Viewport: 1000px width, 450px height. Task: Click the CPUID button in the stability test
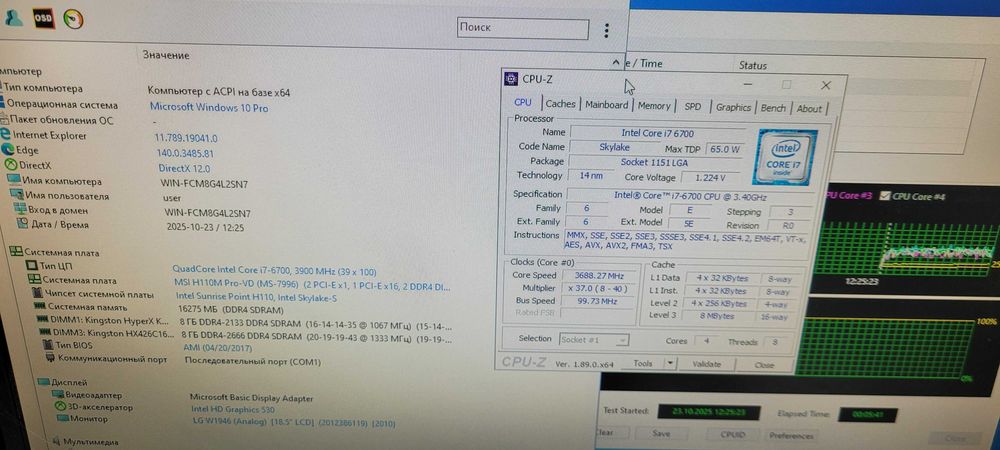[733, 435]
